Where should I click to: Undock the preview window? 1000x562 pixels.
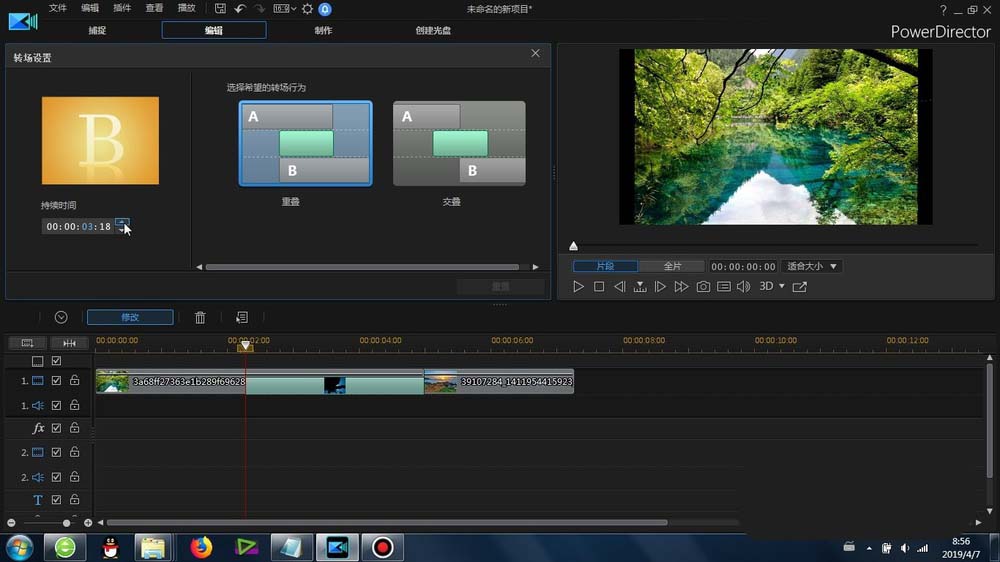800,286
